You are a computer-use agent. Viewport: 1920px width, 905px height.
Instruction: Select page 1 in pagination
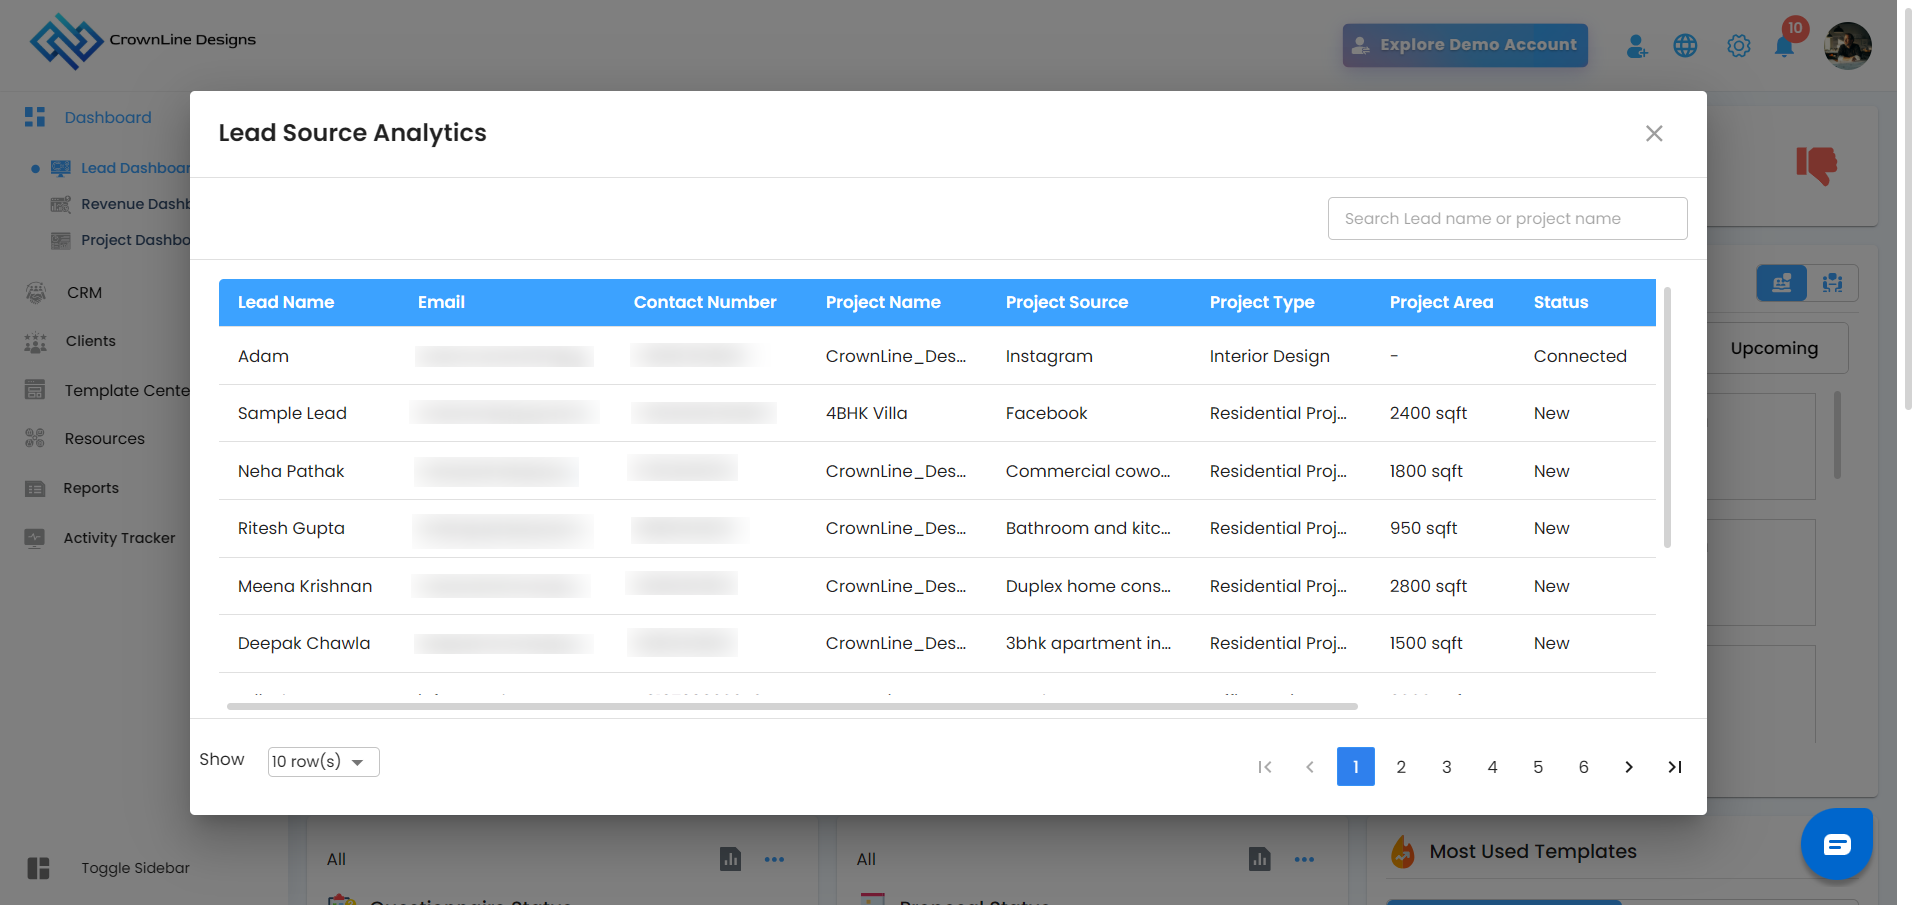pos(1356,767)
